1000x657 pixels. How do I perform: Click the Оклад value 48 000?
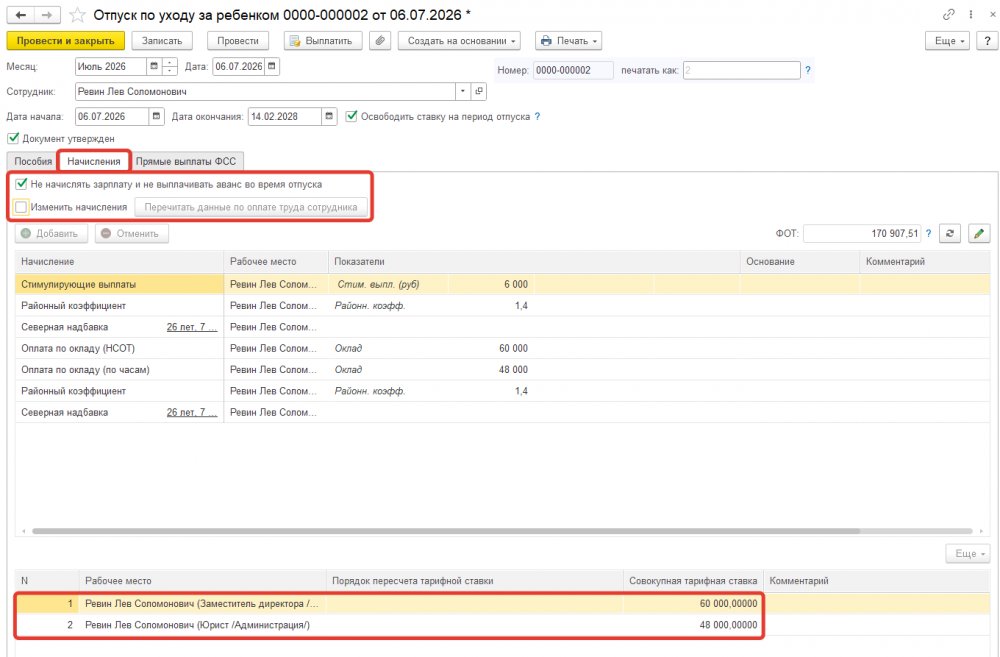click(x=513, y=369)
